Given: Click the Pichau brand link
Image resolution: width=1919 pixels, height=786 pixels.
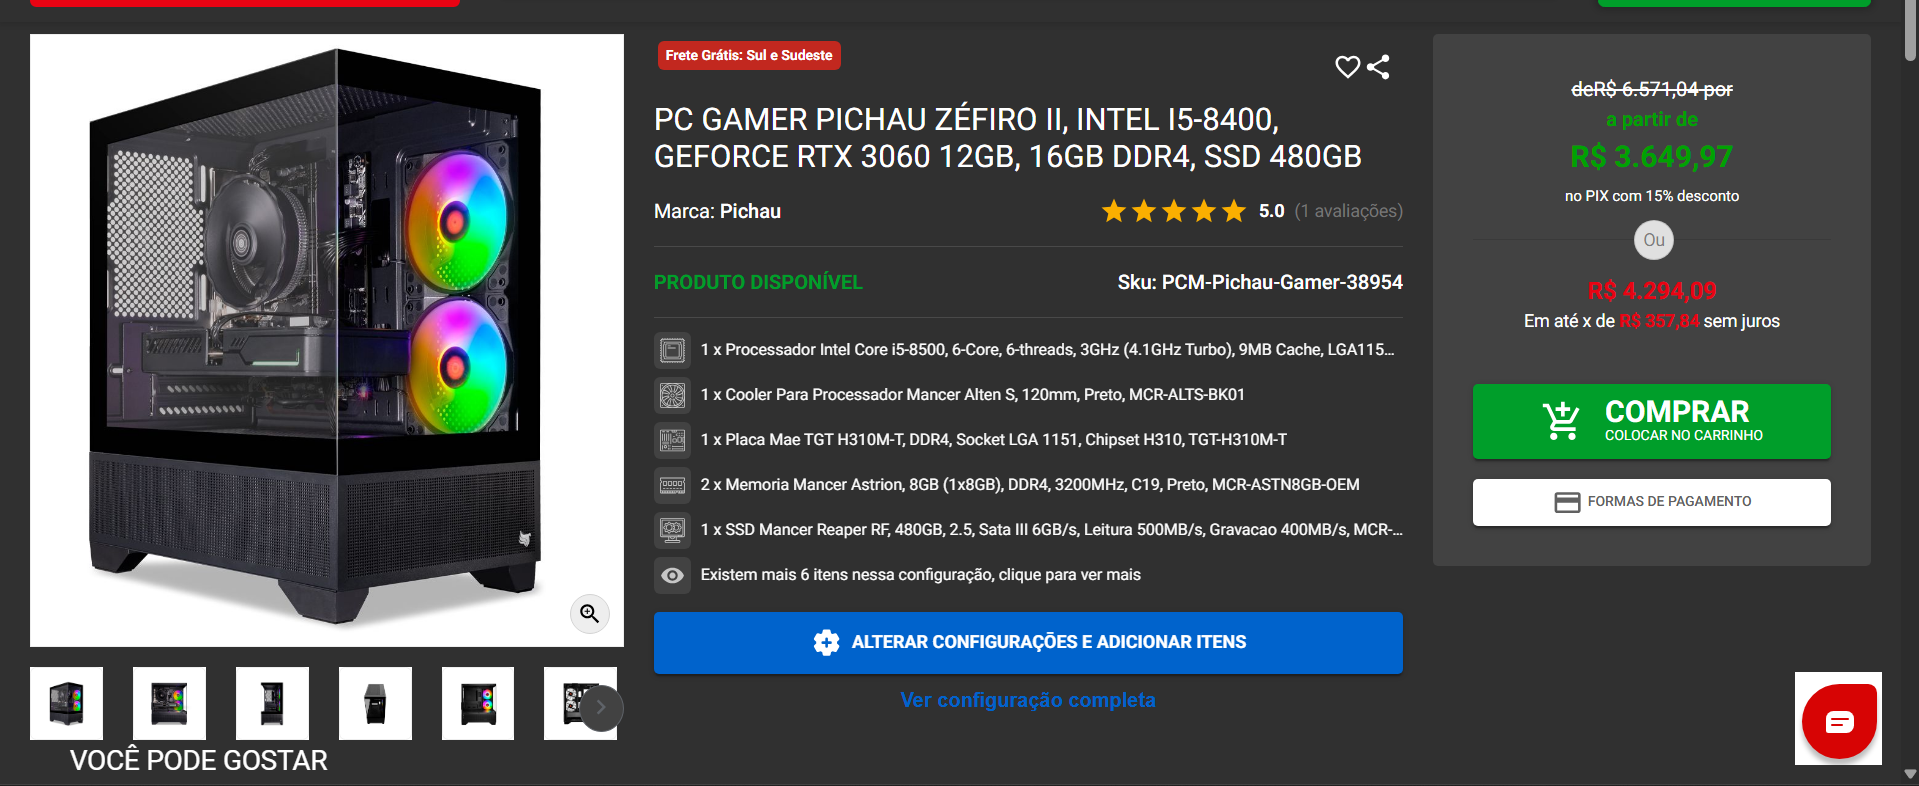Looking at the screenshot, I should coord(750,211).
